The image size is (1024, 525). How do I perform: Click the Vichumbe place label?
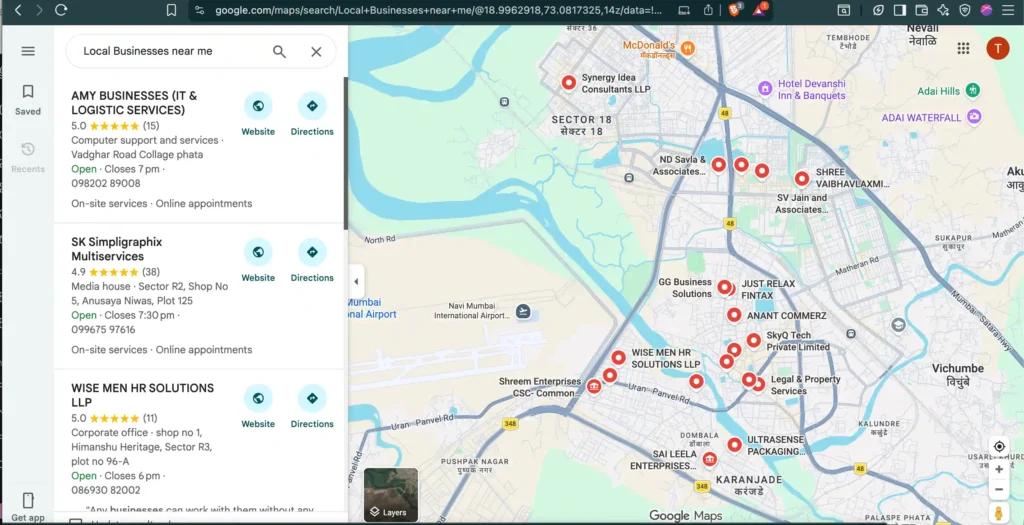[957, 375]
